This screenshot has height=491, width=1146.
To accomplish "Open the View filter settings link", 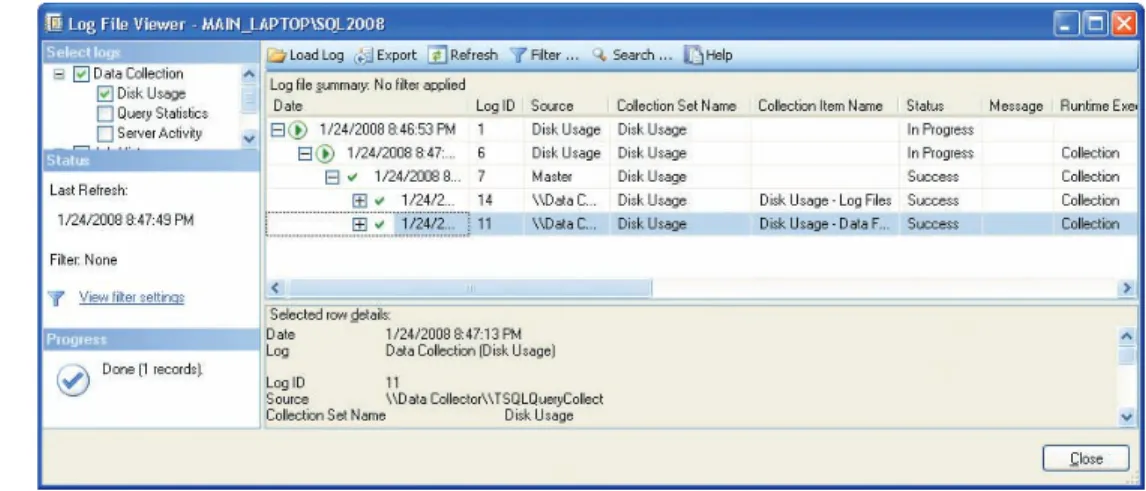I will (132, 297).
